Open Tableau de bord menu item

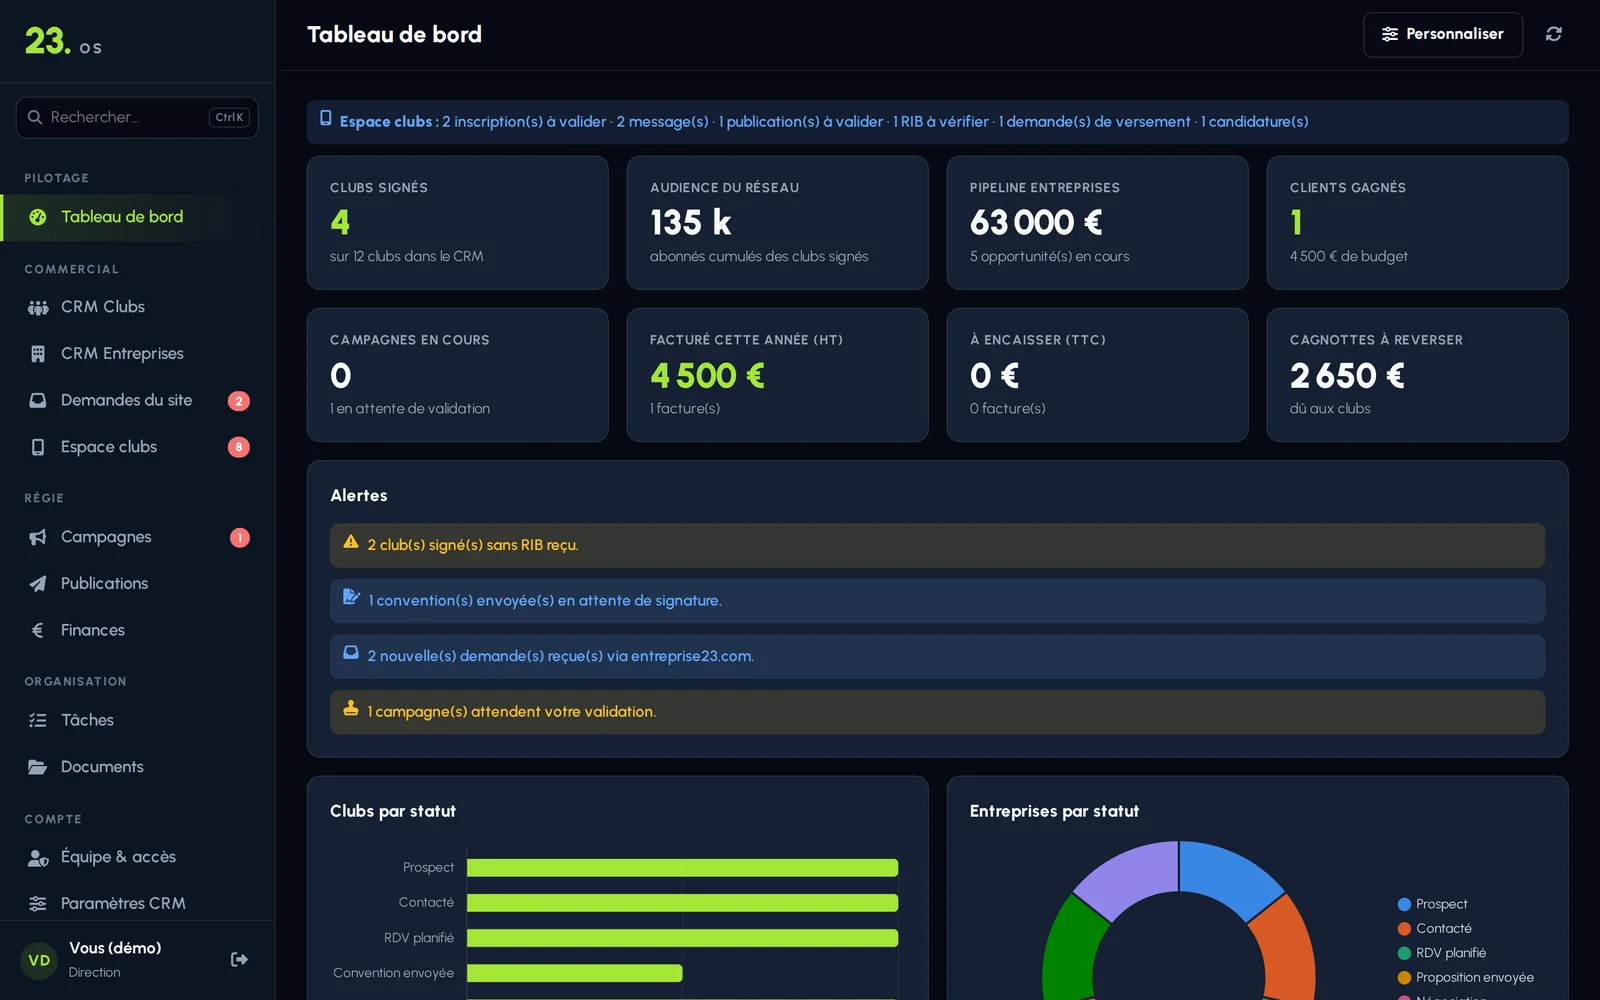click(x=138, y=217)
